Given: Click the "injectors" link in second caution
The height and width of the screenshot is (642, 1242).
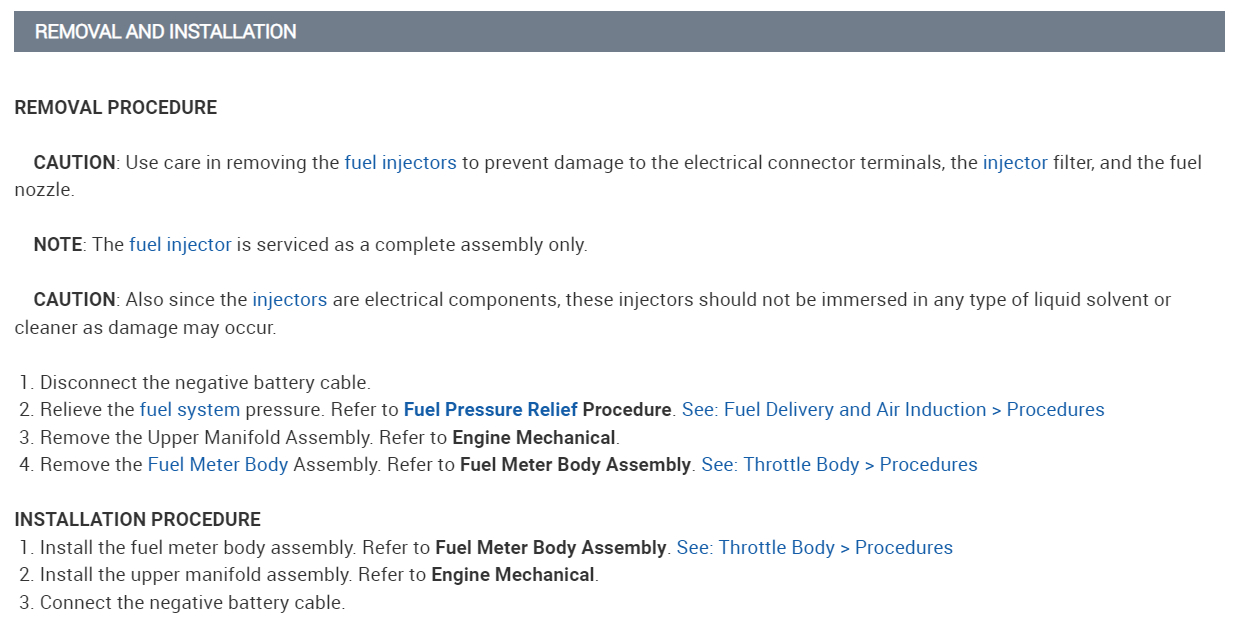Looking at the screenshot, I should 289,300.
